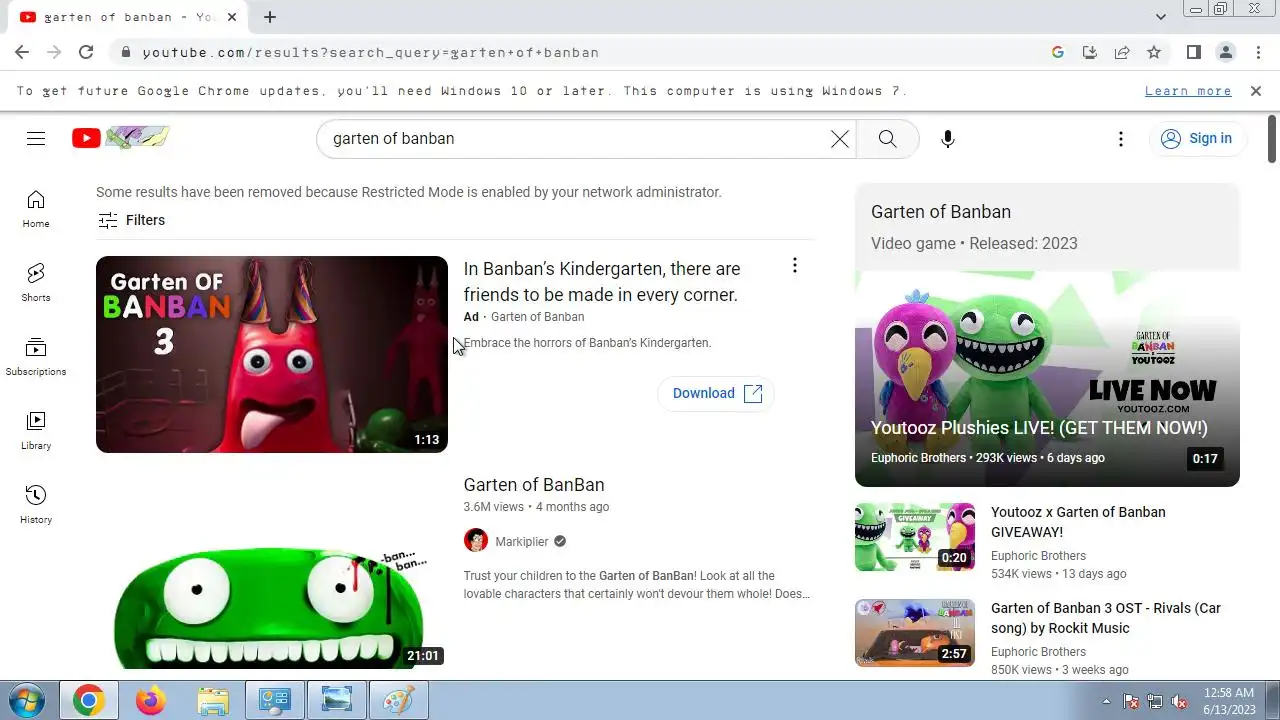Open the Filters options
The width and height of the screenshot is (1280, 720).
click(131, 220)
